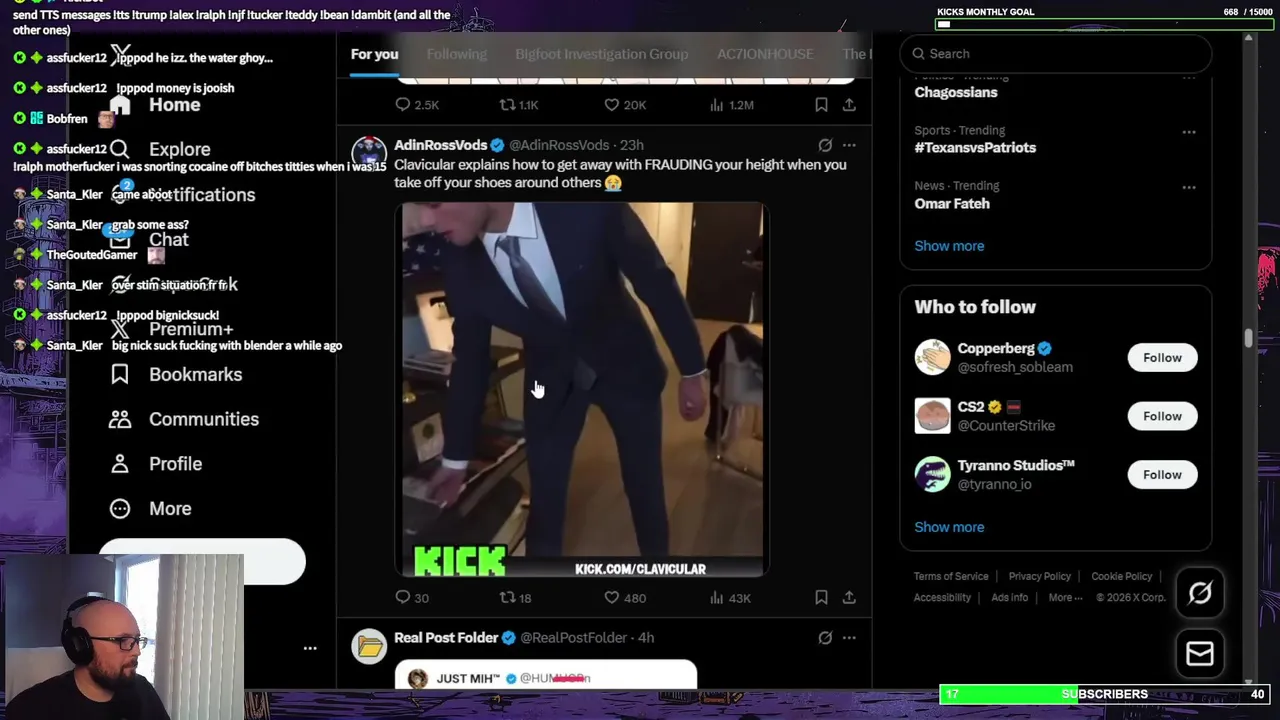Viewport: 1280px width, 720px height.
Task: Open more options on Real Post Folder post
Action: coord(849,637)
